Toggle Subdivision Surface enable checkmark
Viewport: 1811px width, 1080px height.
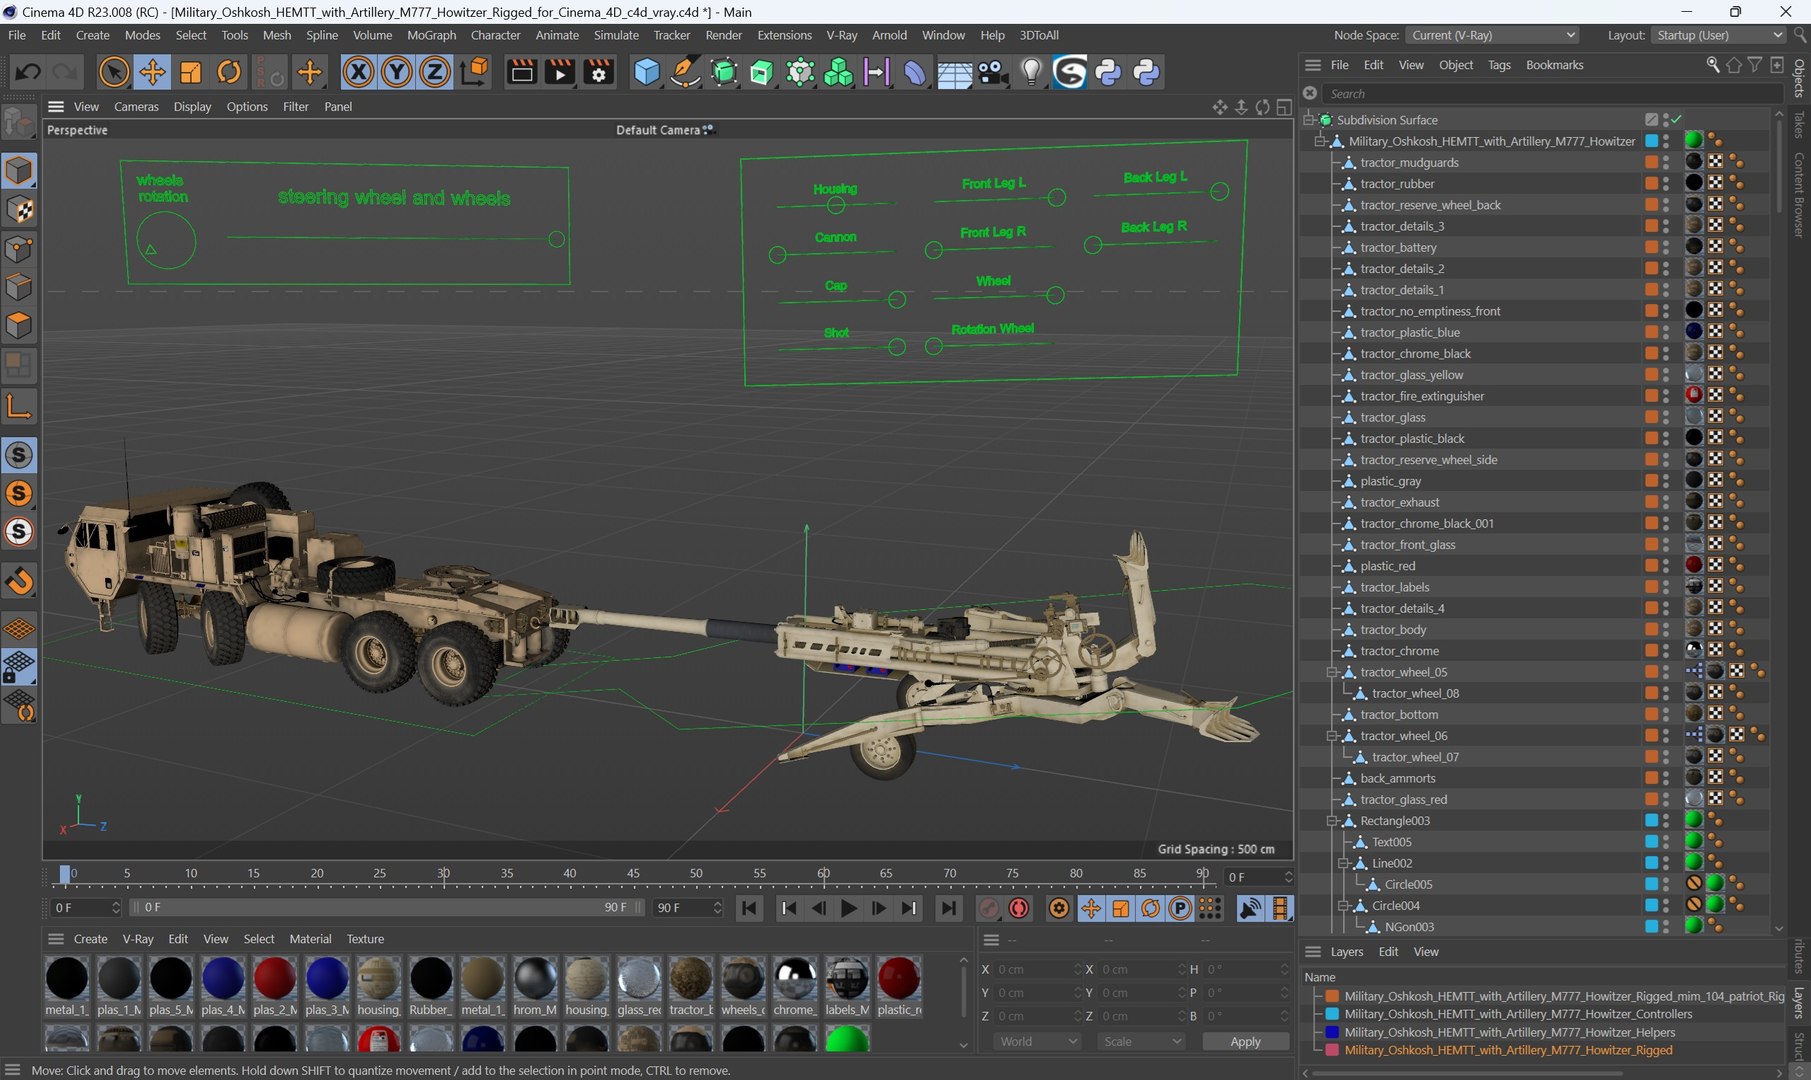click(x=1677, y=120)
